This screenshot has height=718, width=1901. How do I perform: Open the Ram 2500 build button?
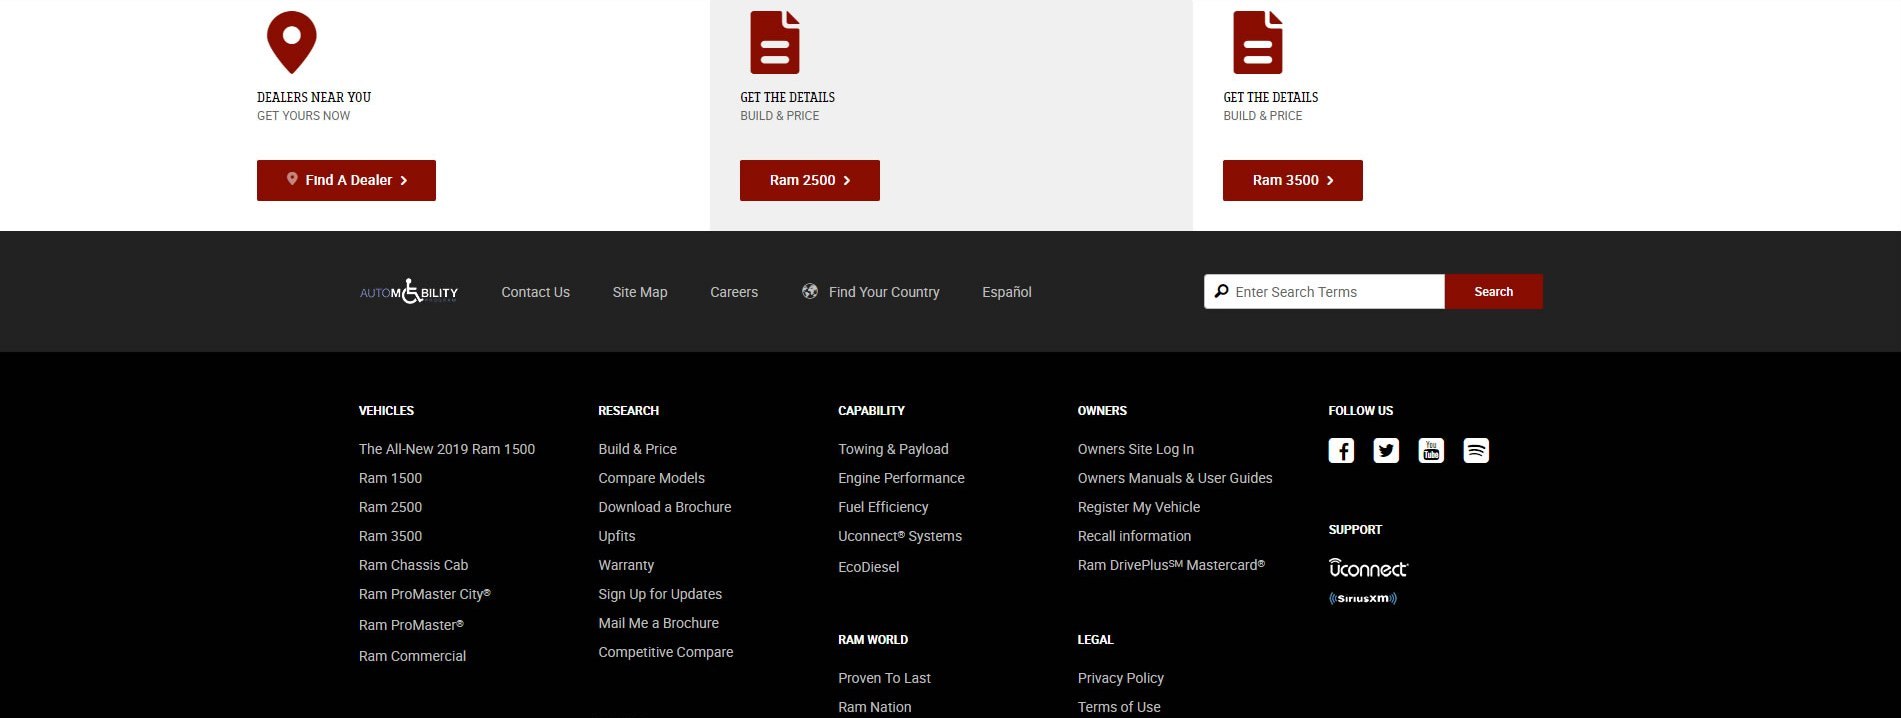809,180
